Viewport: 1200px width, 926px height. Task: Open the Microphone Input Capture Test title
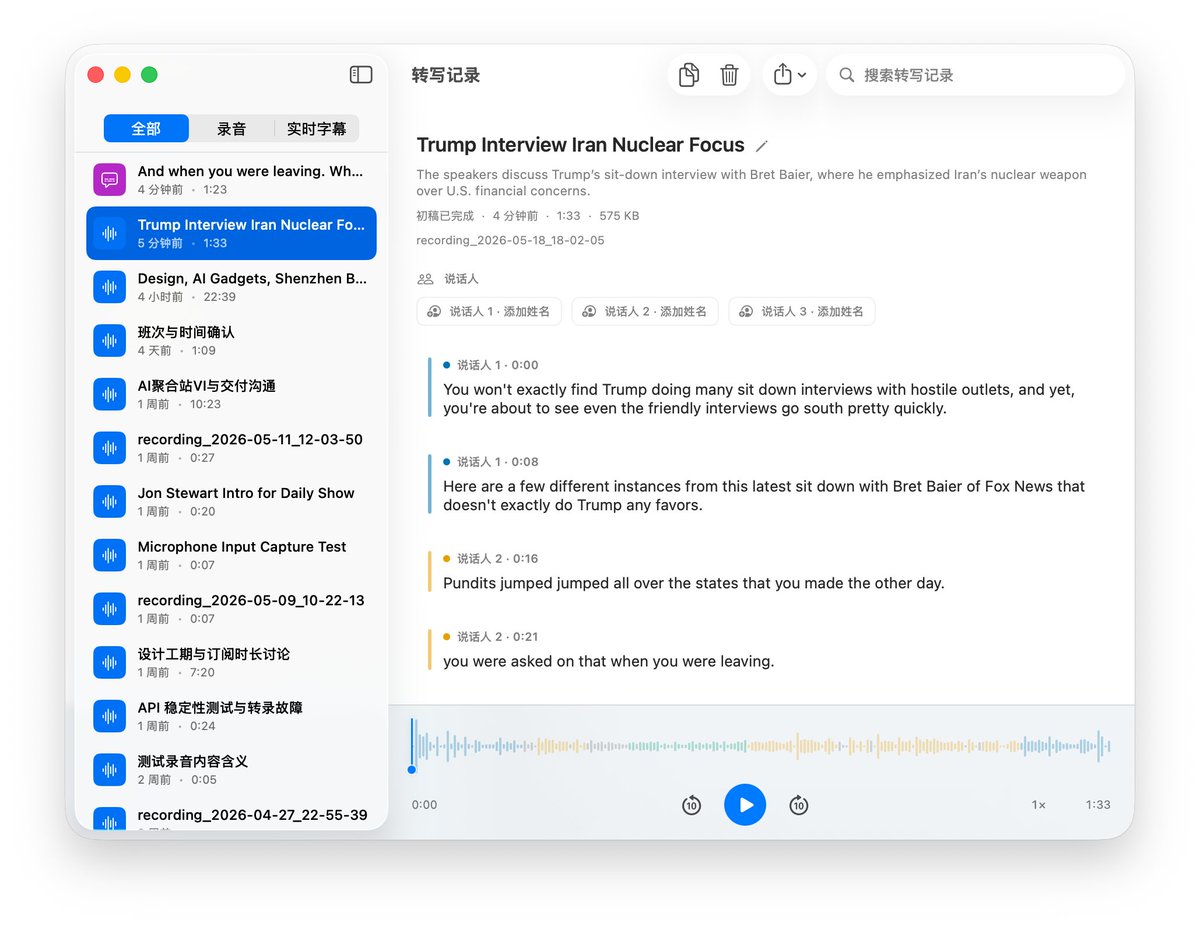242,547
